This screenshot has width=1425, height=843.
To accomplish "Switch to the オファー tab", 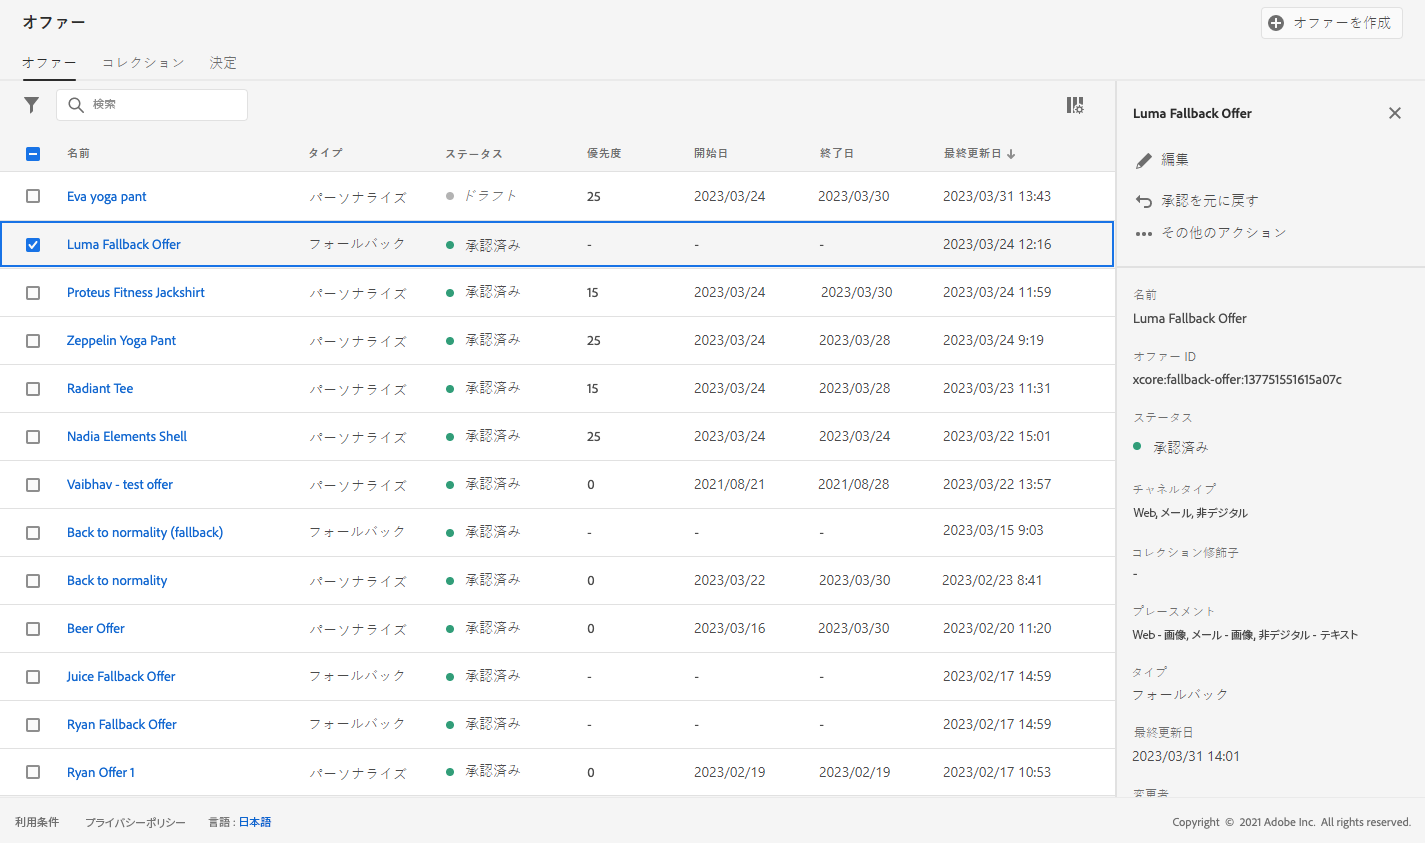I will (49, 63).
